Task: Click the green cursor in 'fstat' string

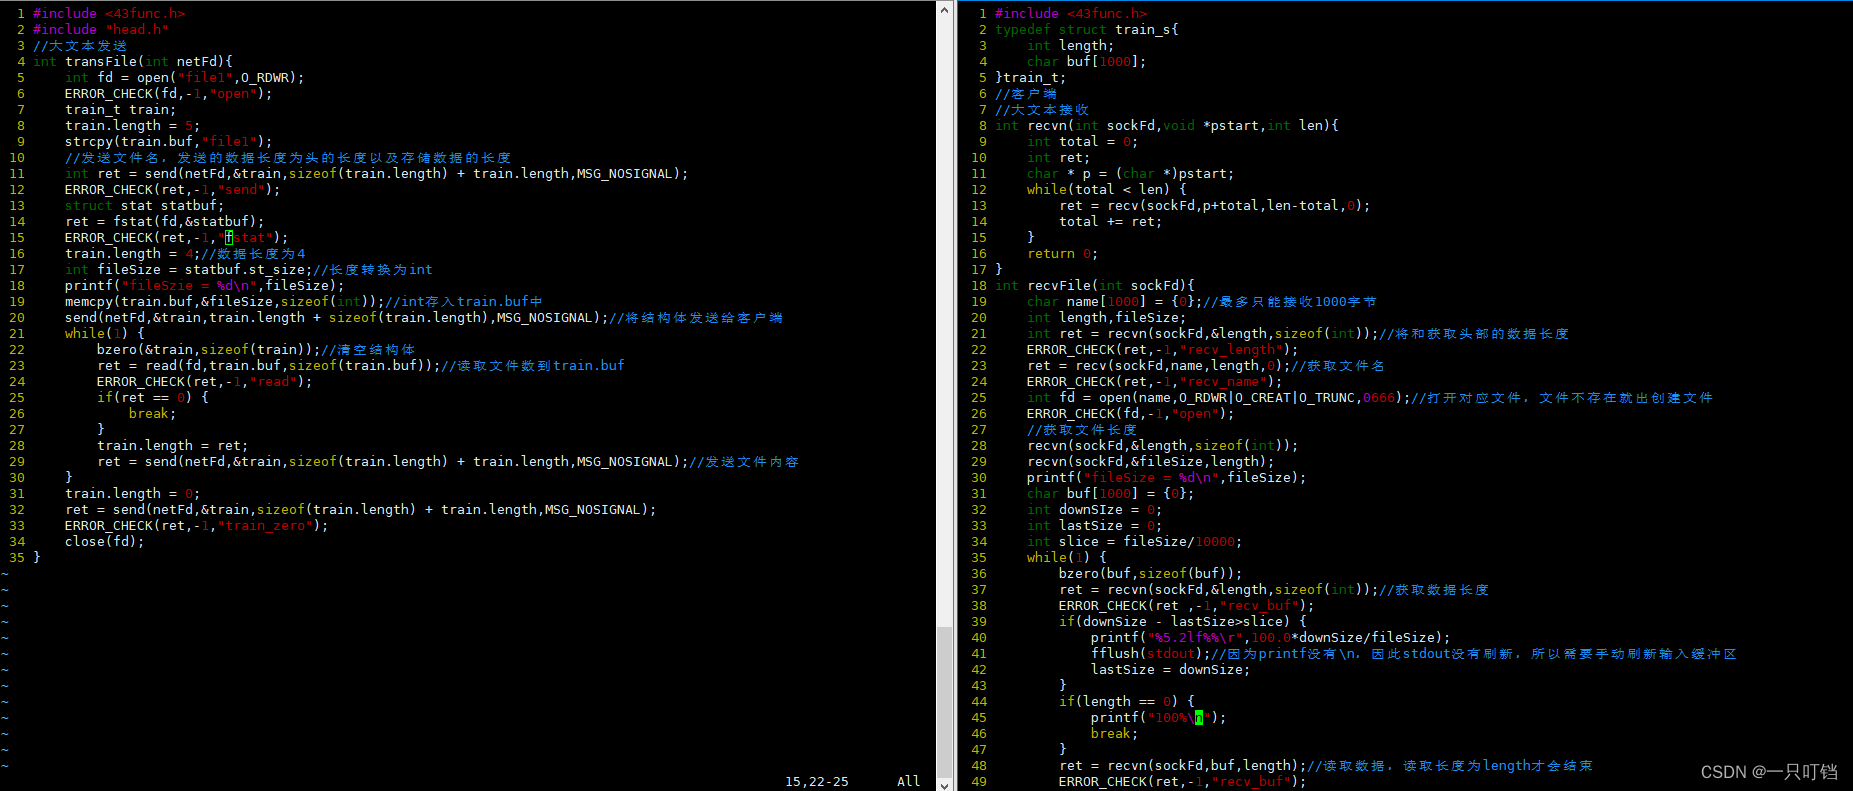Action: point(229,238)
